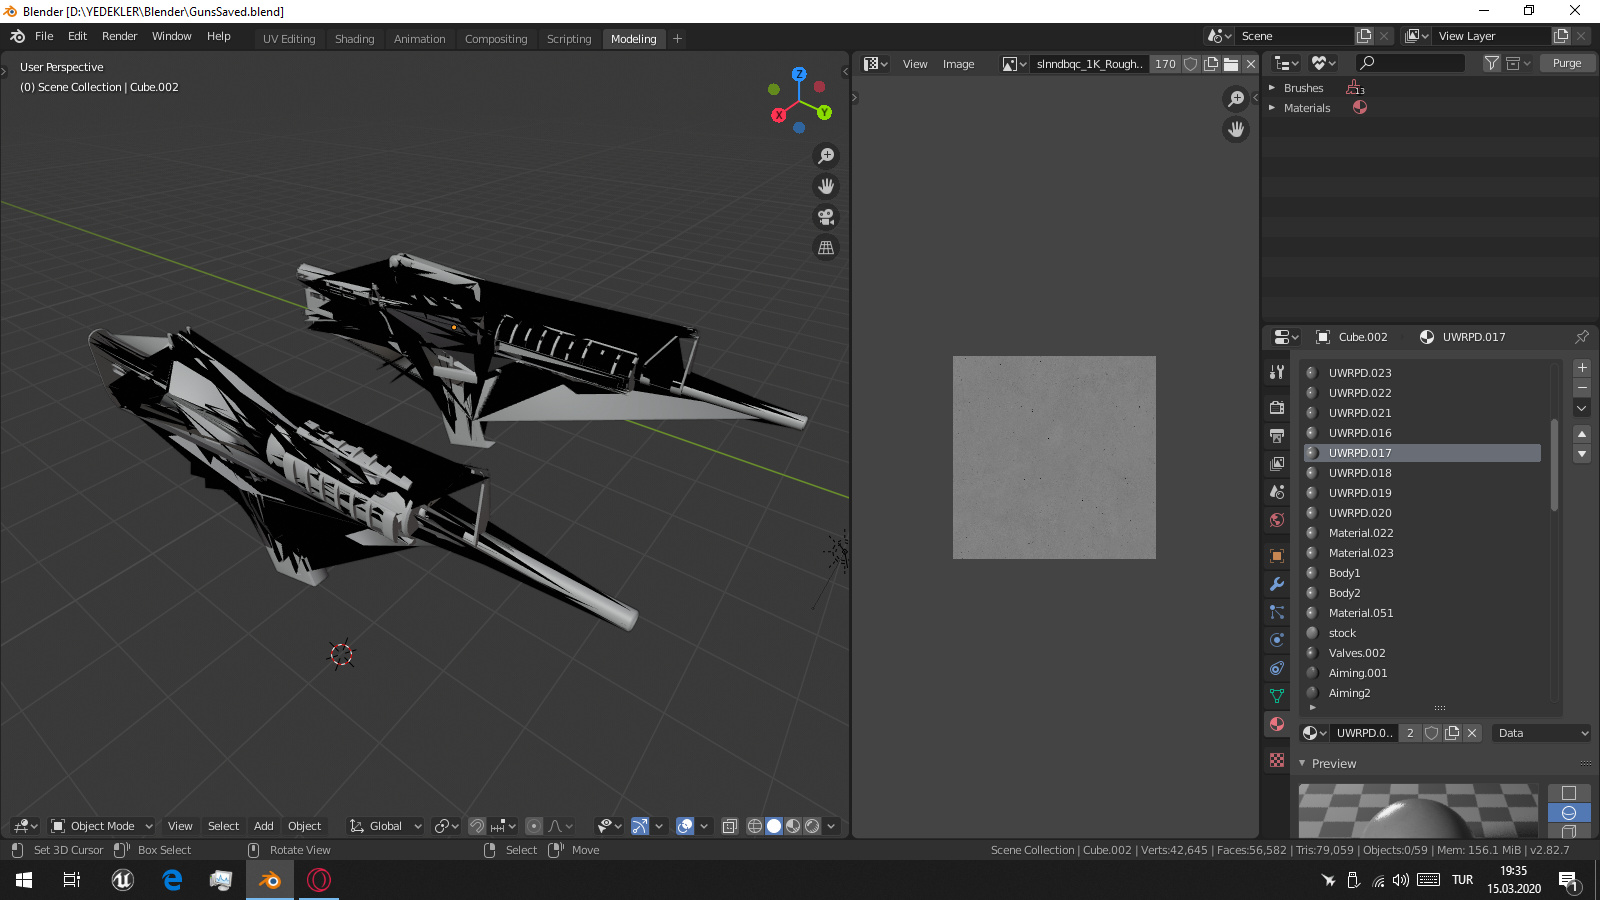Switch to the Shading workspace tab

click(x=354, y=39)
